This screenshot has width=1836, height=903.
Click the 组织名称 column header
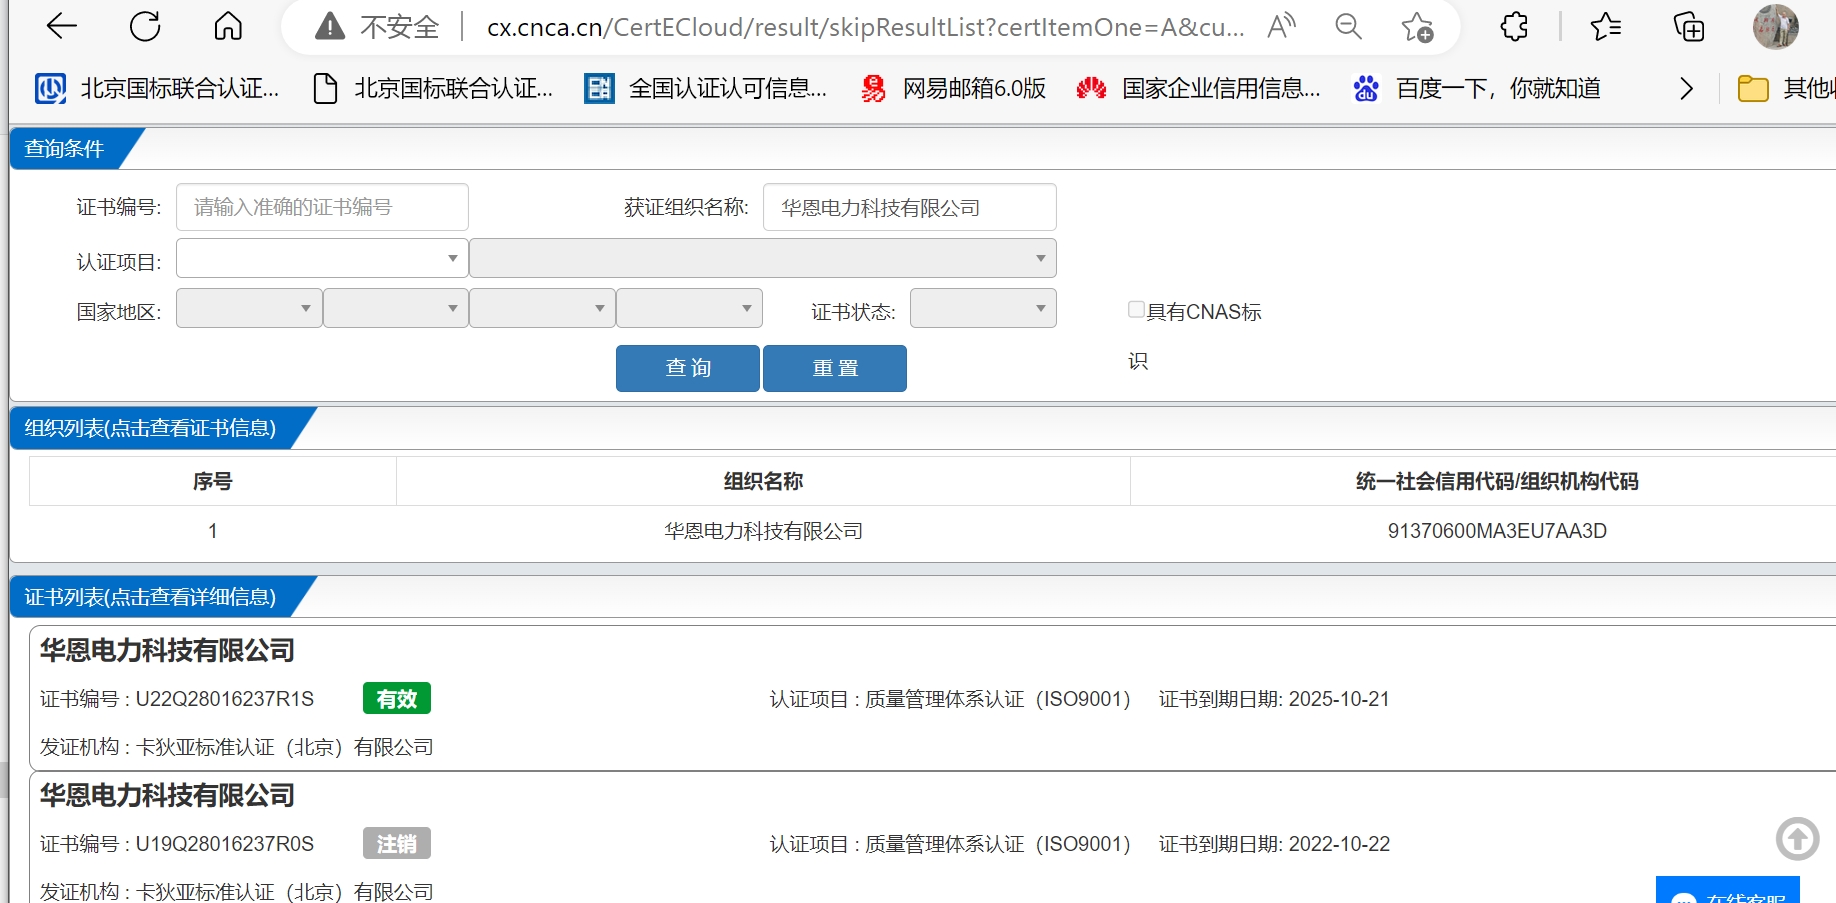click(763, 481)
